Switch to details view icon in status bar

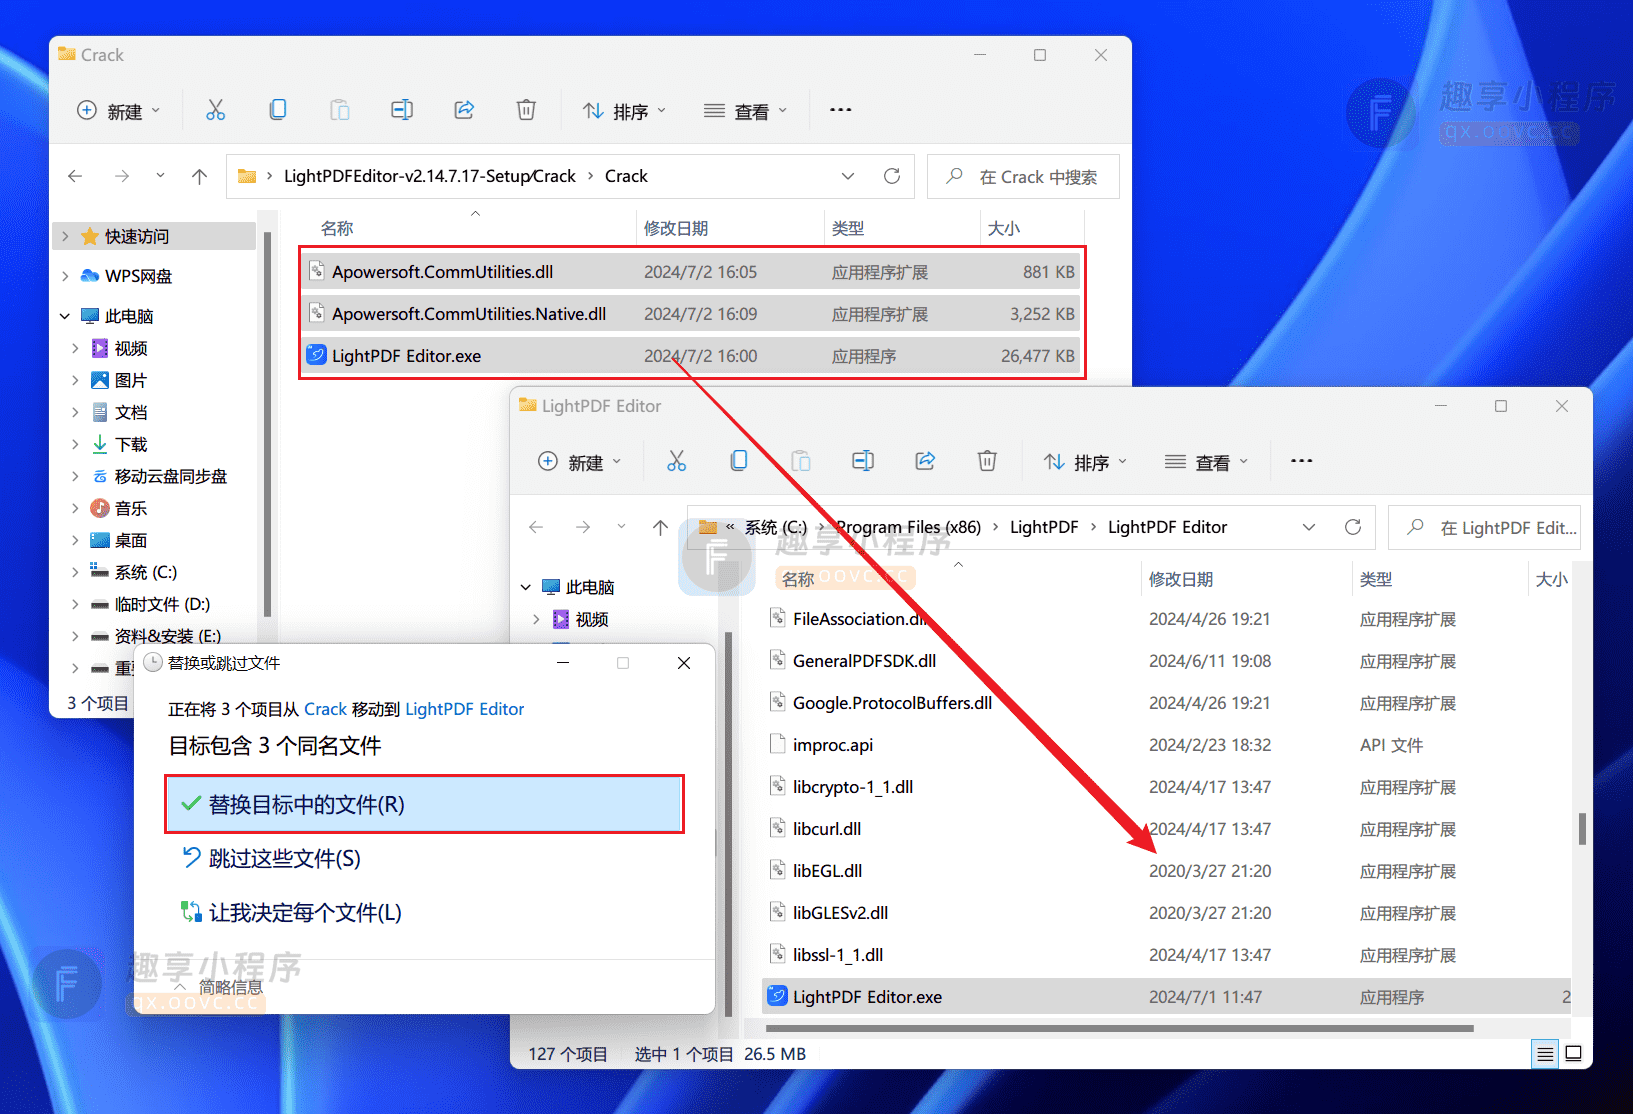[x=1545, y=1054]
